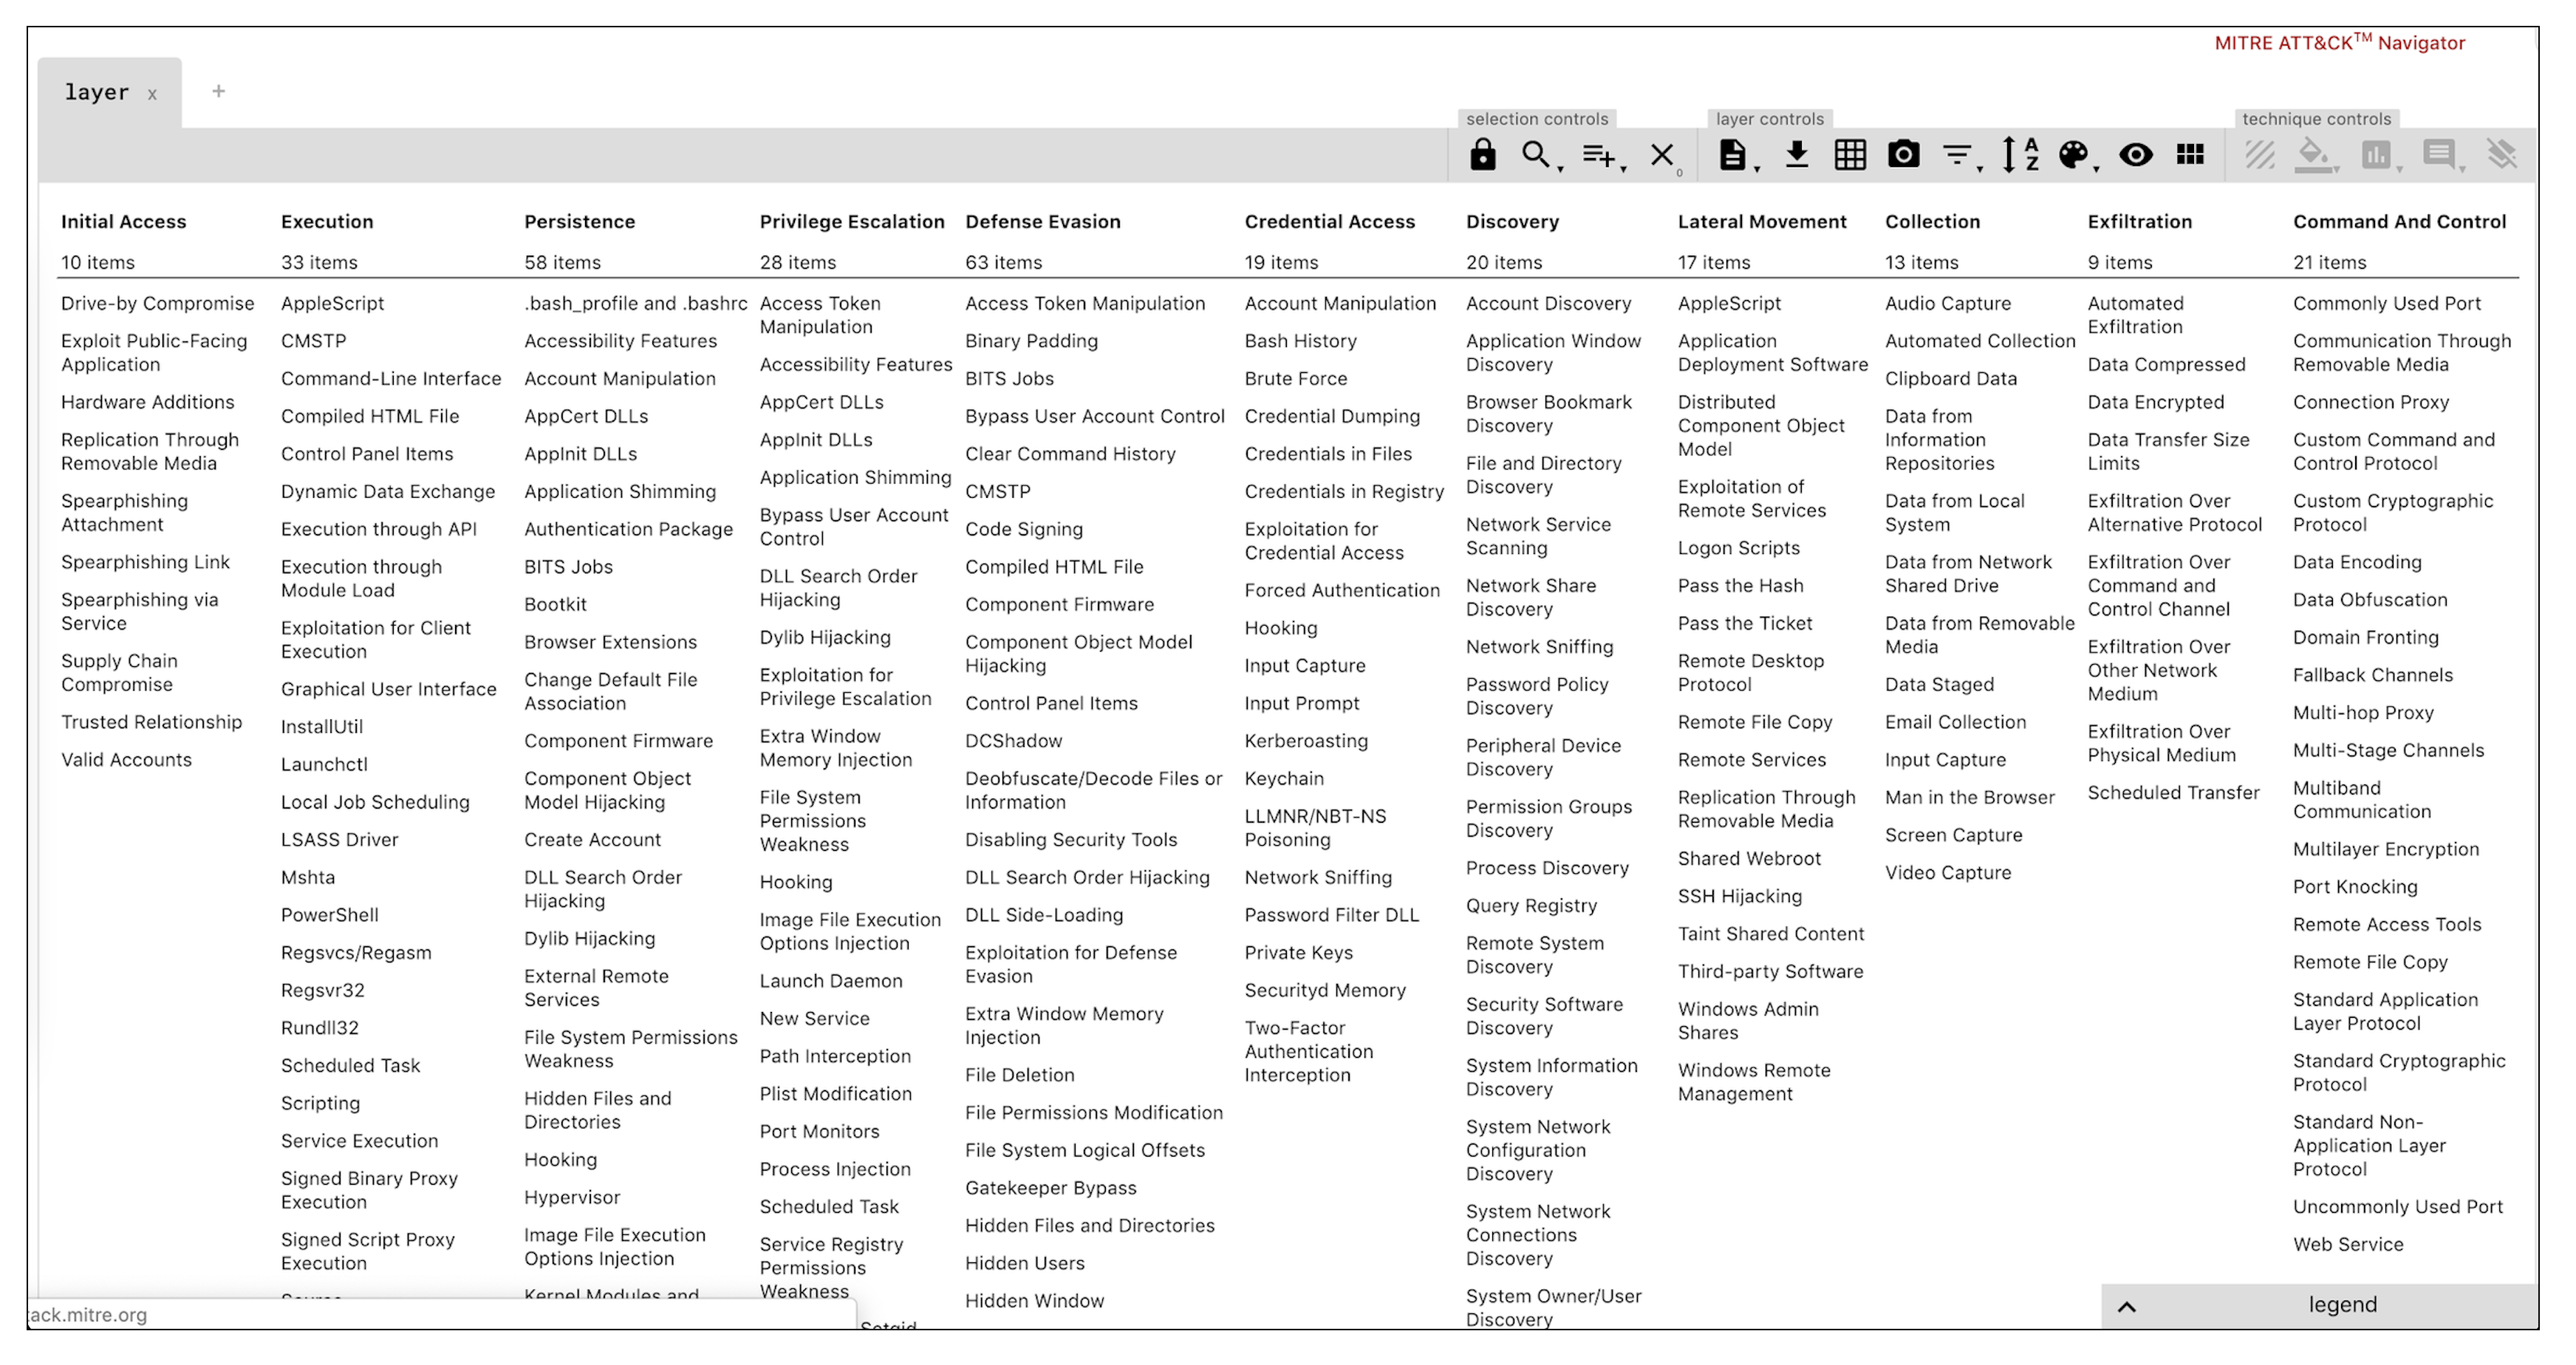Select the 'layer' tab

click(96, 92)
